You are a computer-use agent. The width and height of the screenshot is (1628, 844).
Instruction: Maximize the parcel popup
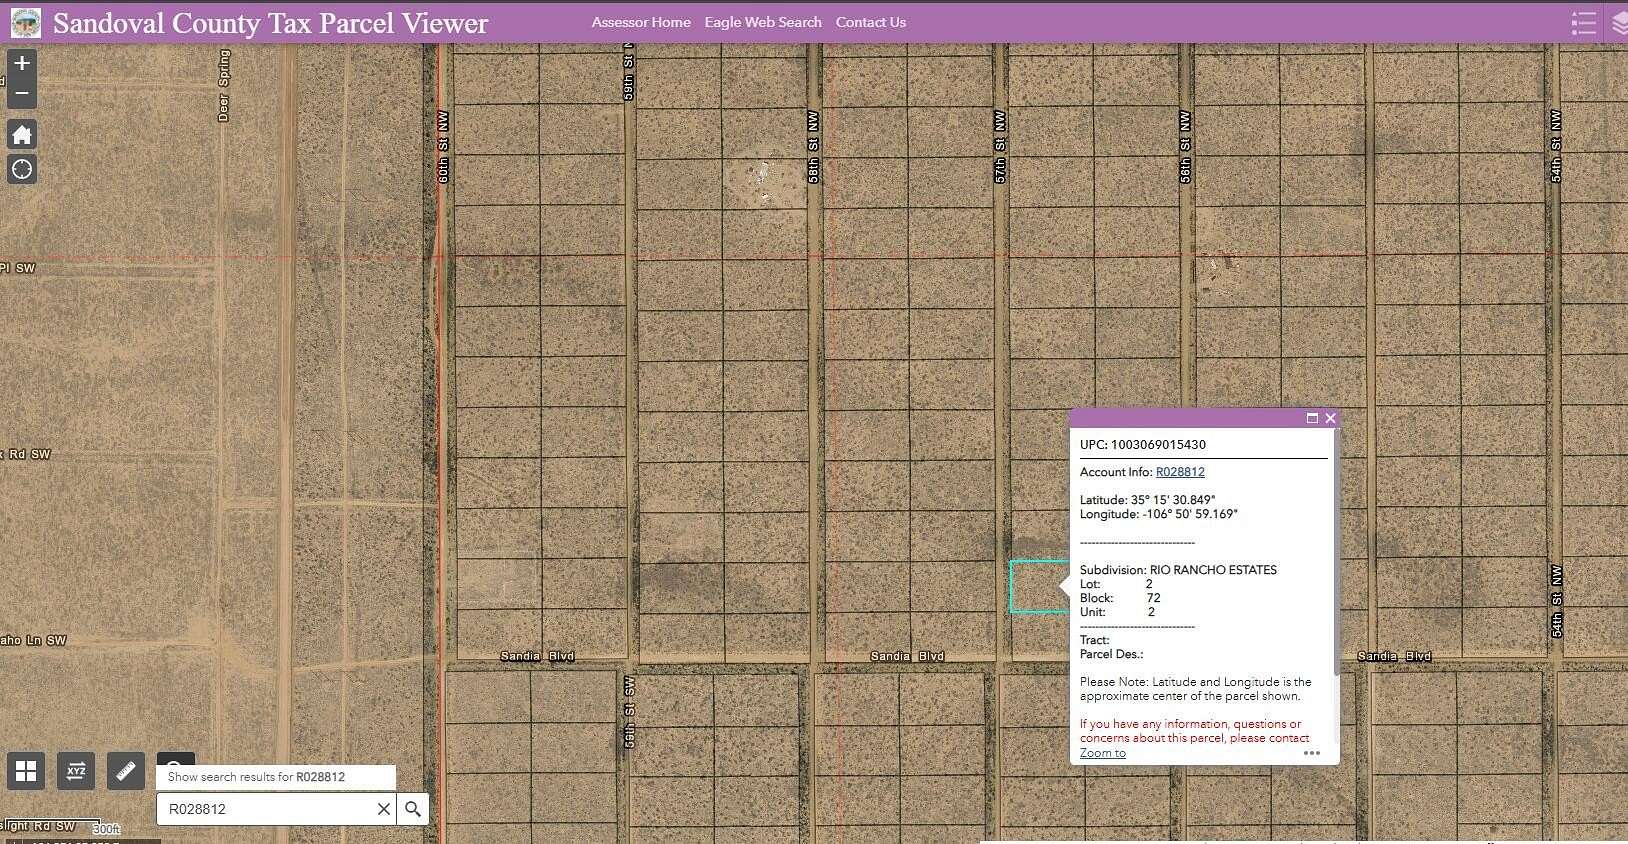click(1312, 418)
